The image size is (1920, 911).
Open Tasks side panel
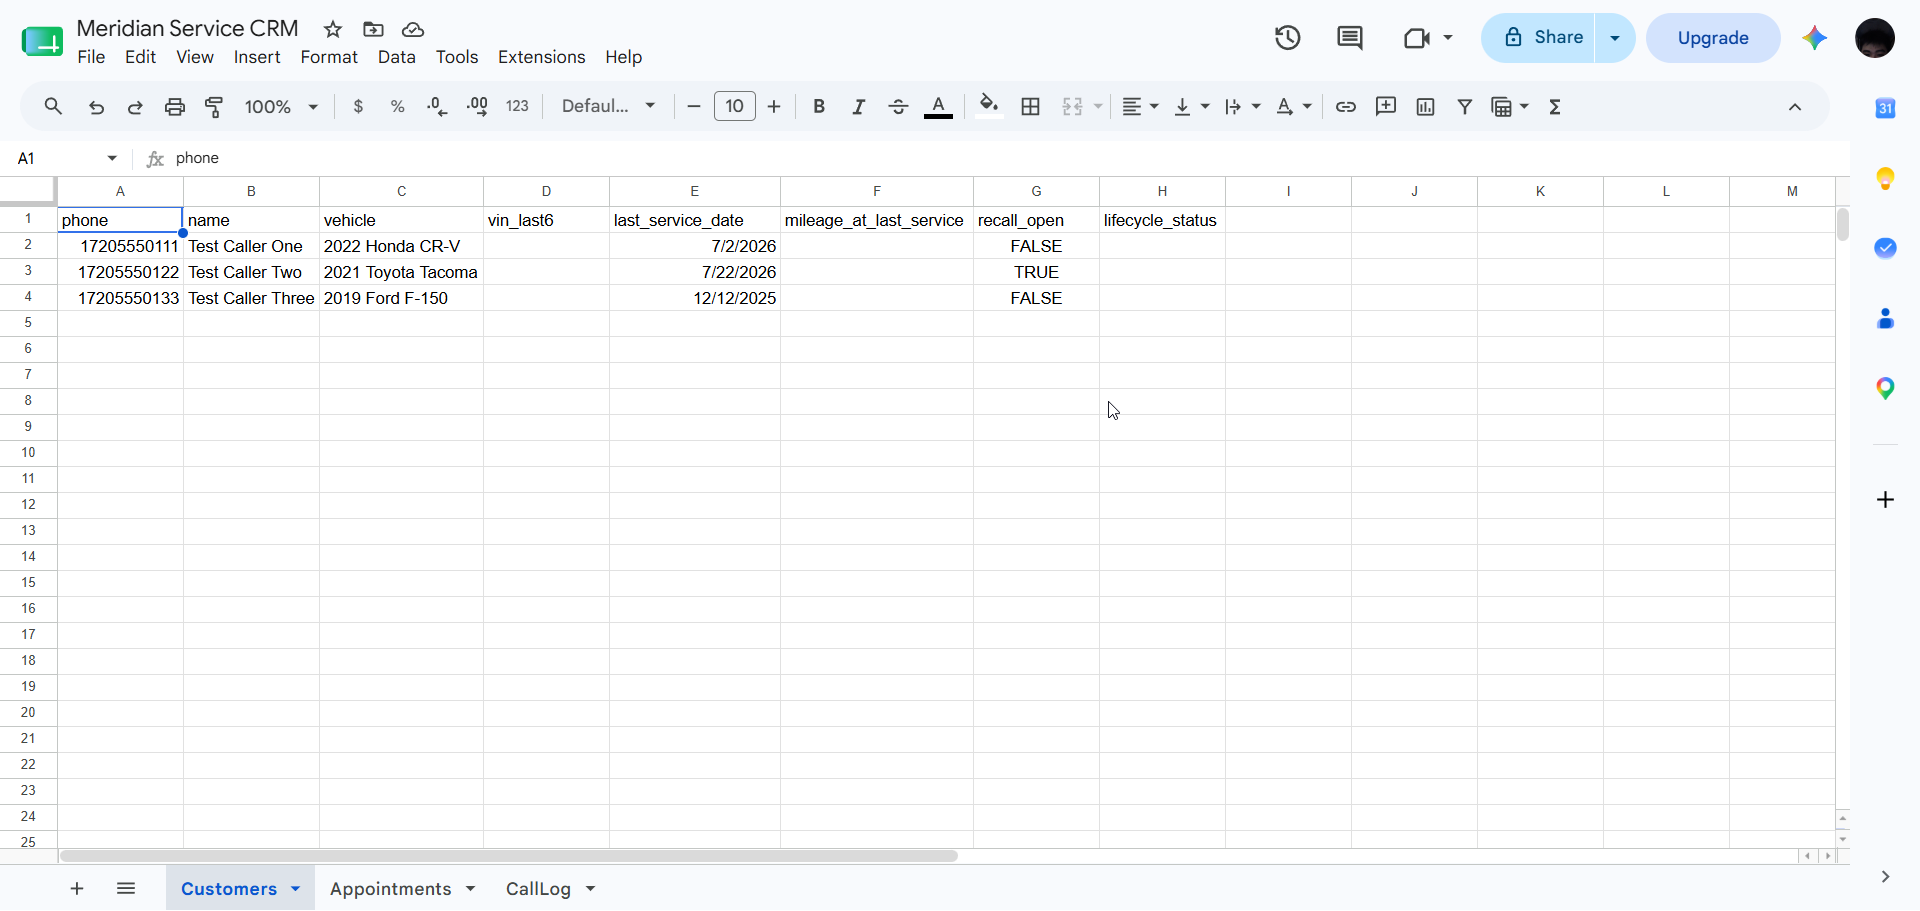pos(1885,248)
